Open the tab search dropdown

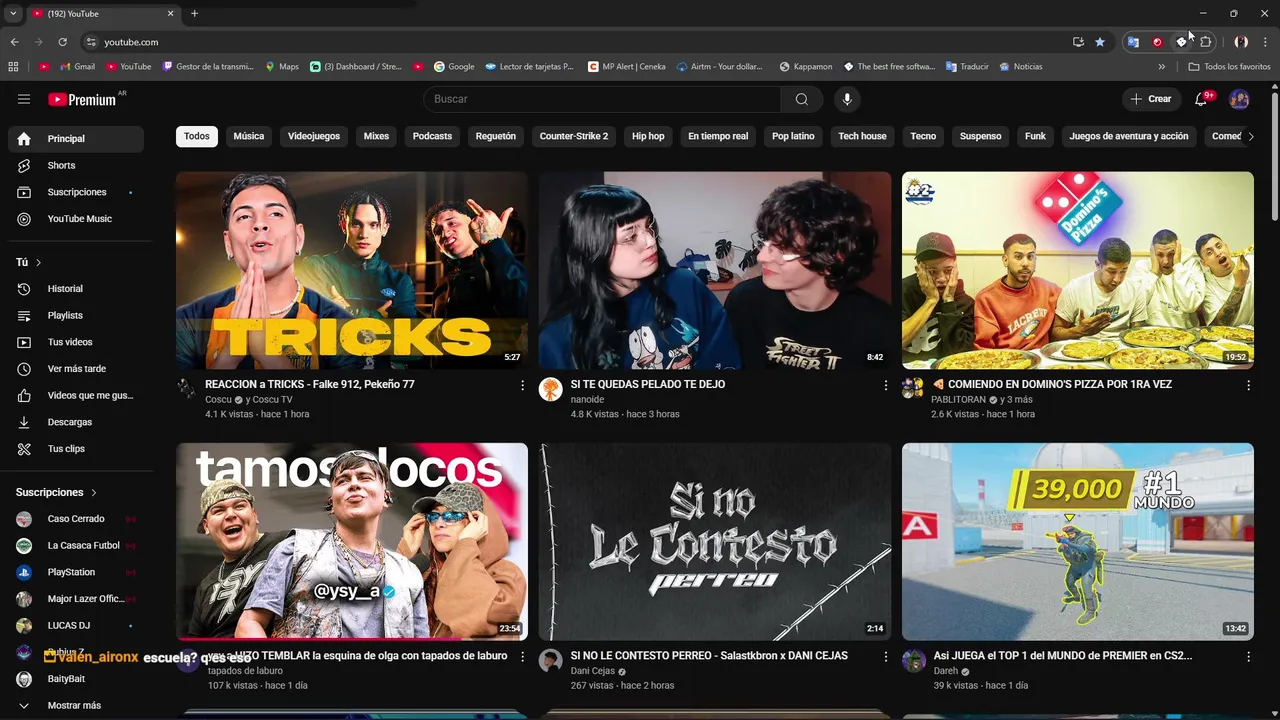(x=13, y=13)
